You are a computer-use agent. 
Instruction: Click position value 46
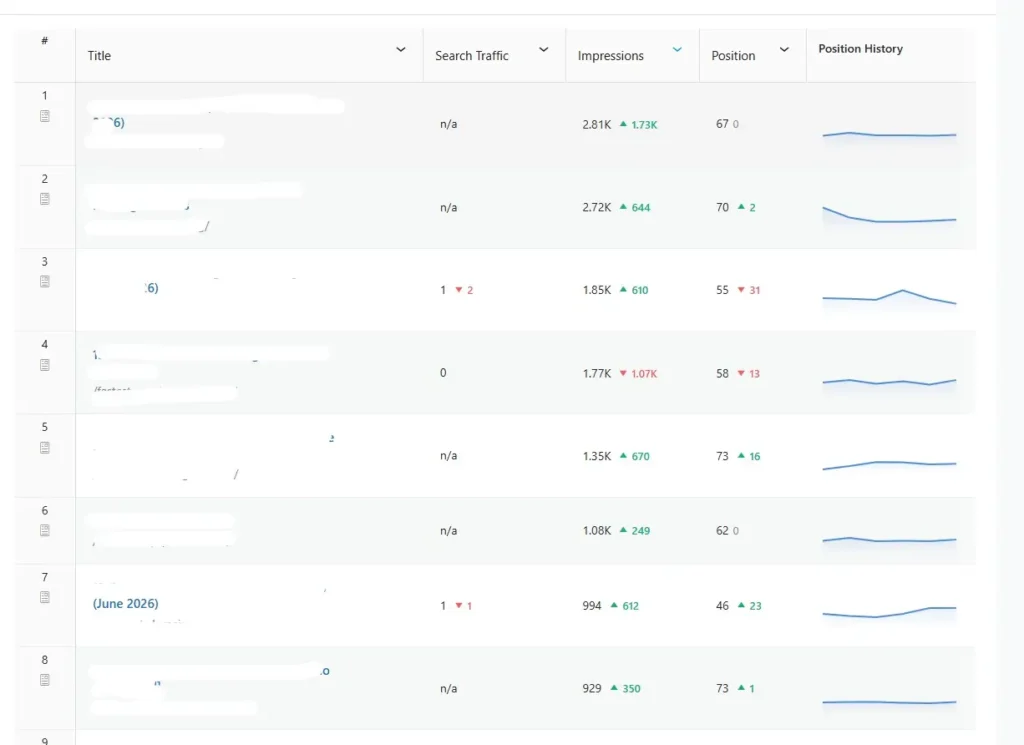click(722, 606)
